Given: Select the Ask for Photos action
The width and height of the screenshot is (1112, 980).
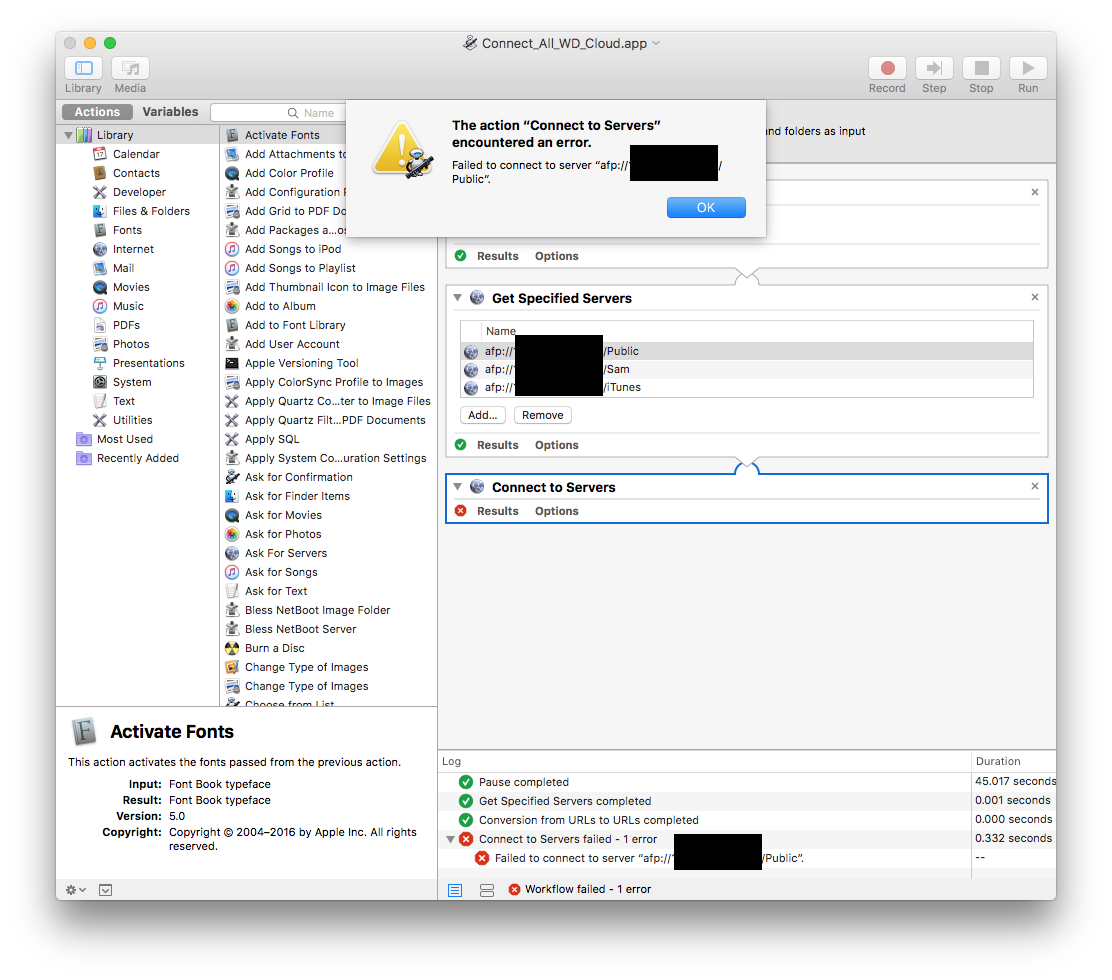Looking at the screenshot, I should [283, 534].
